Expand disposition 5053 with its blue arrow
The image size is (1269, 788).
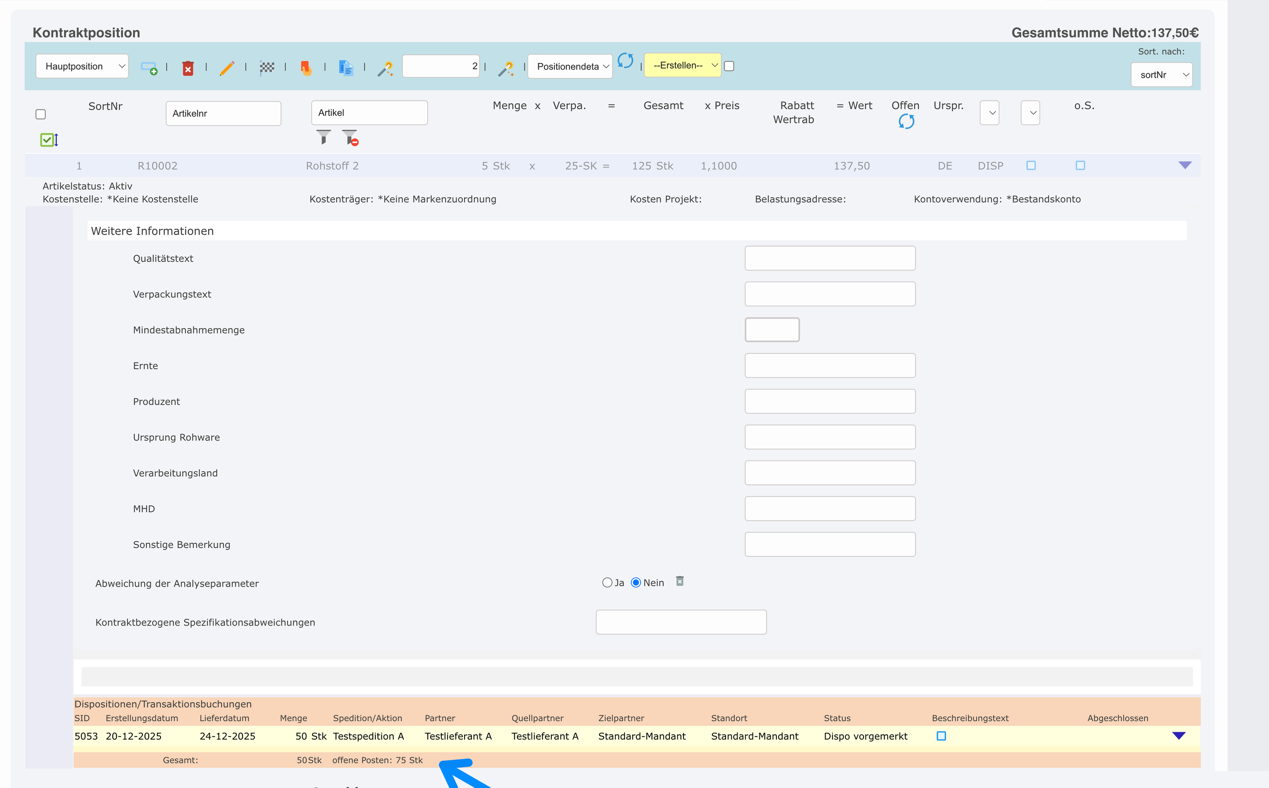1179,736
